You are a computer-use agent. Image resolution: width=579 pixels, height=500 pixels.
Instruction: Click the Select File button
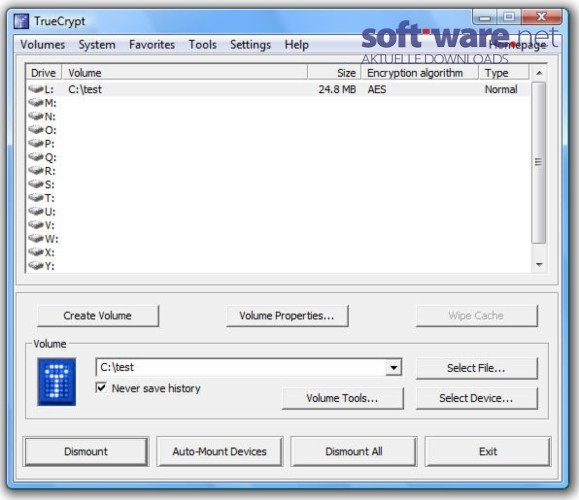pyautogui.click(x=477, y=368)
